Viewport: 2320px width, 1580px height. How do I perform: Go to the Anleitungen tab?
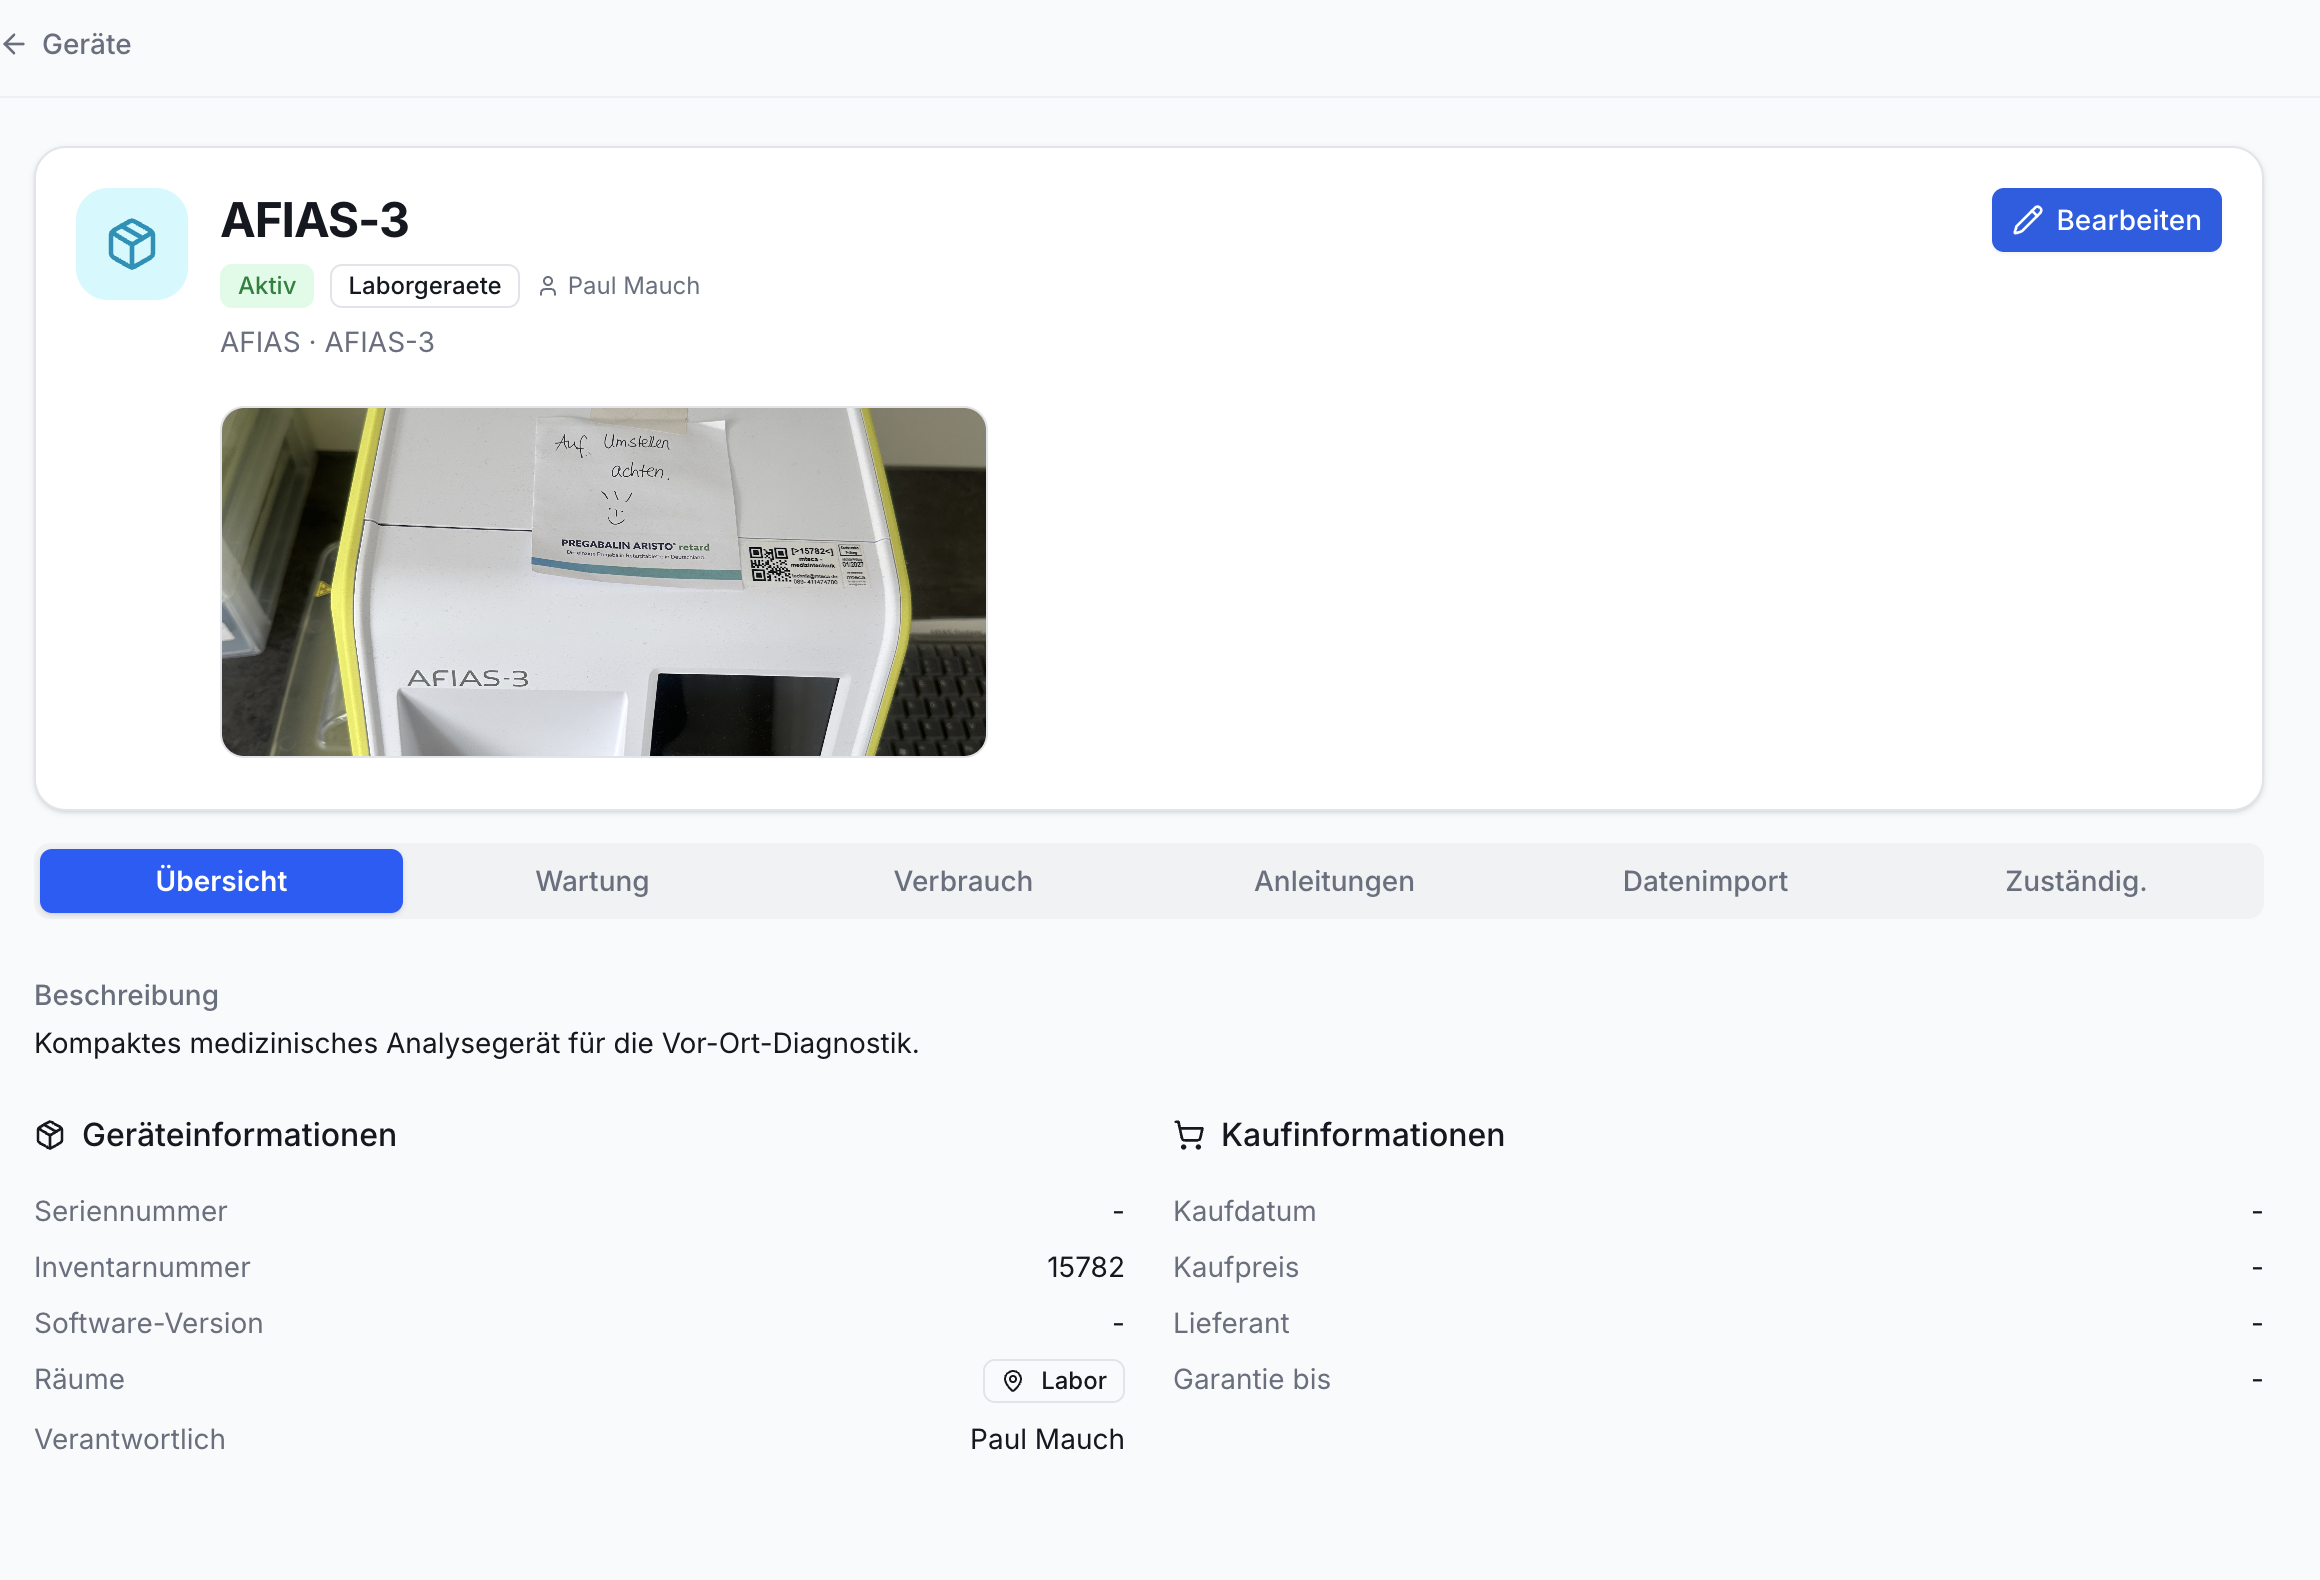tap(1334, 881)
